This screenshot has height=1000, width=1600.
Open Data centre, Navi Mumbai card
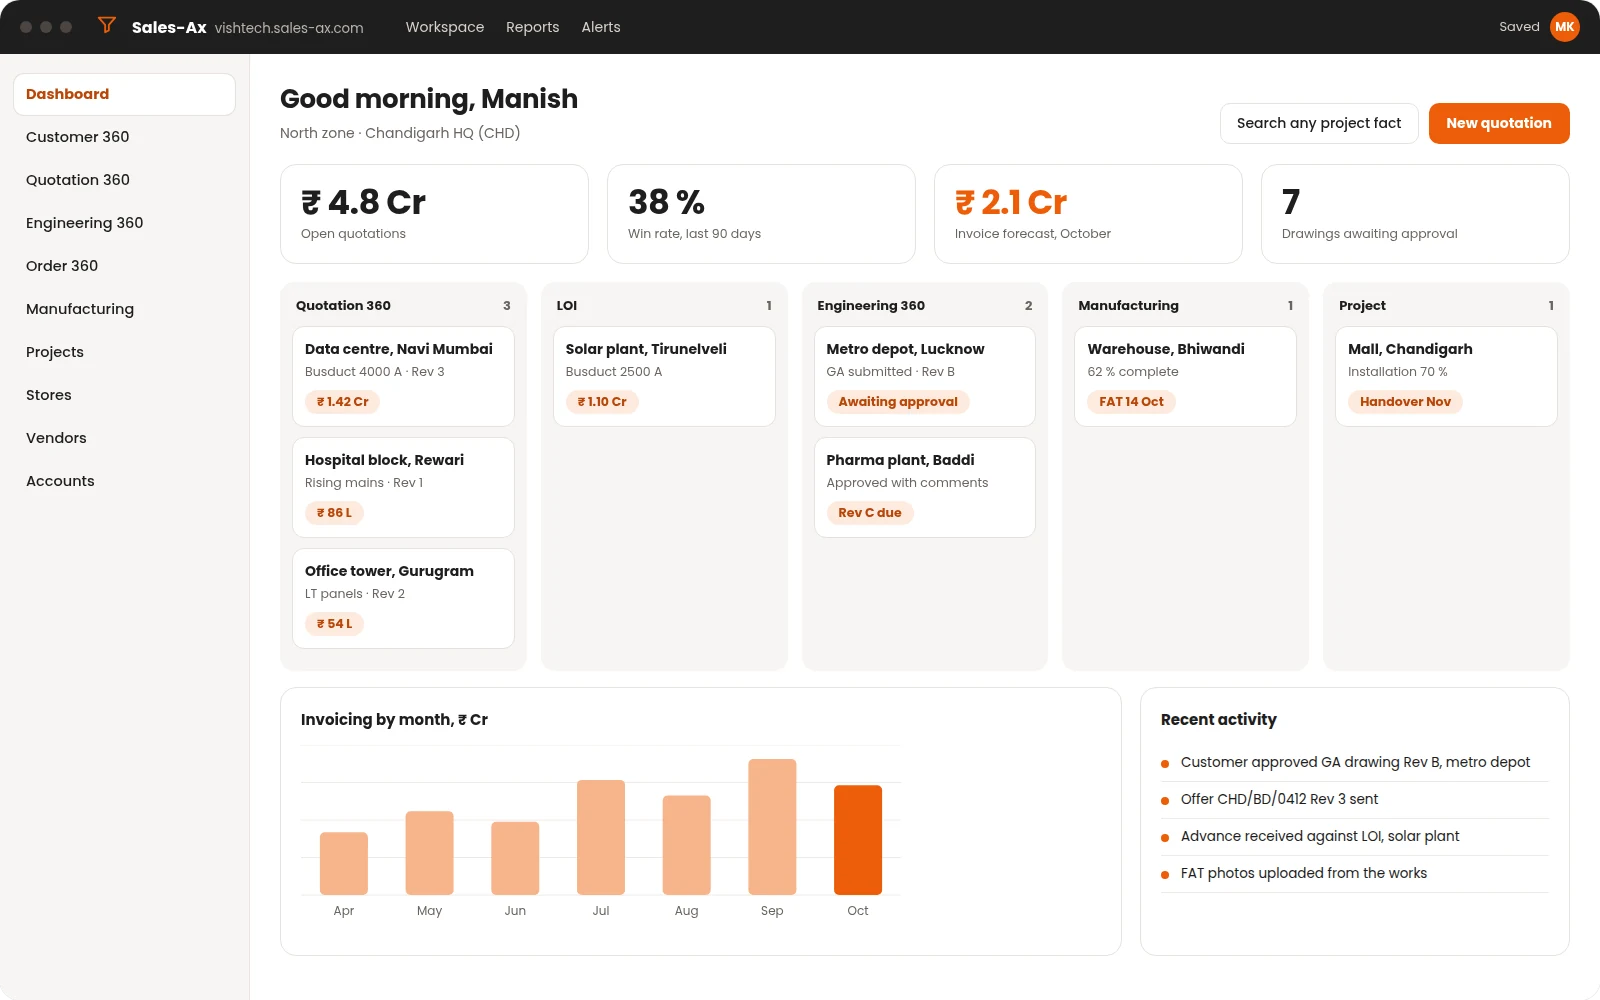click(x=403, y=377)
